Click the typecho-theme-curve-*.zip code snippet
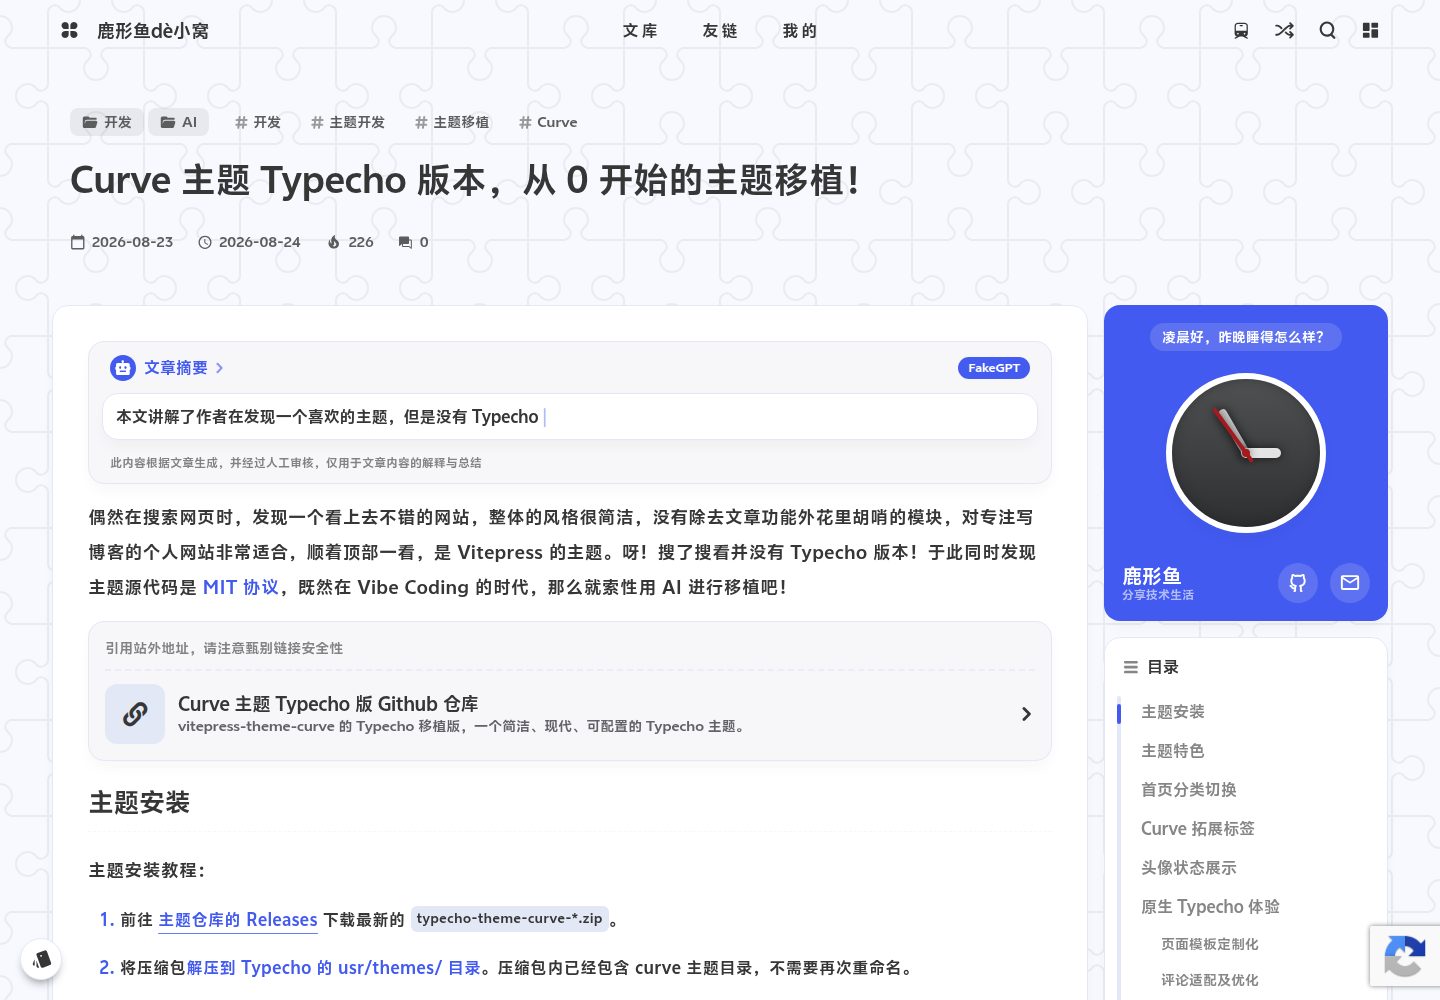The height and width of the screenshot is (1000, 1440). tap(509, 919)
